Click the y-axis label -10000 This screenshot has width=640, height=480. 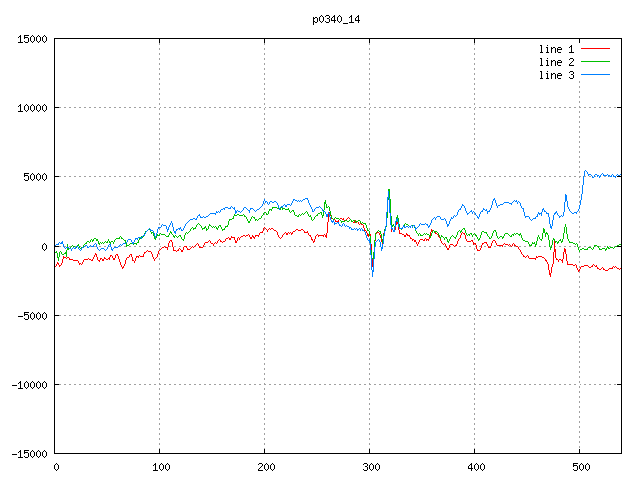29,385
